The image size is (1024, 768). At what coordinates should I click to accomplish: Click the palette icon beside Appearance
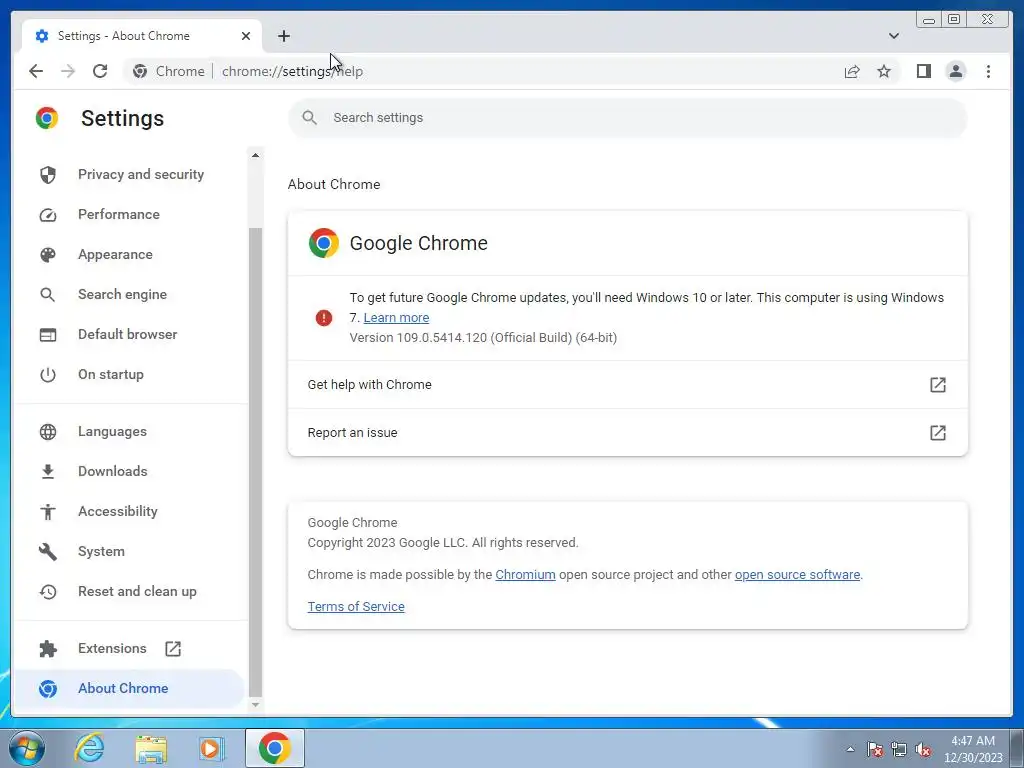pos(48,255)
